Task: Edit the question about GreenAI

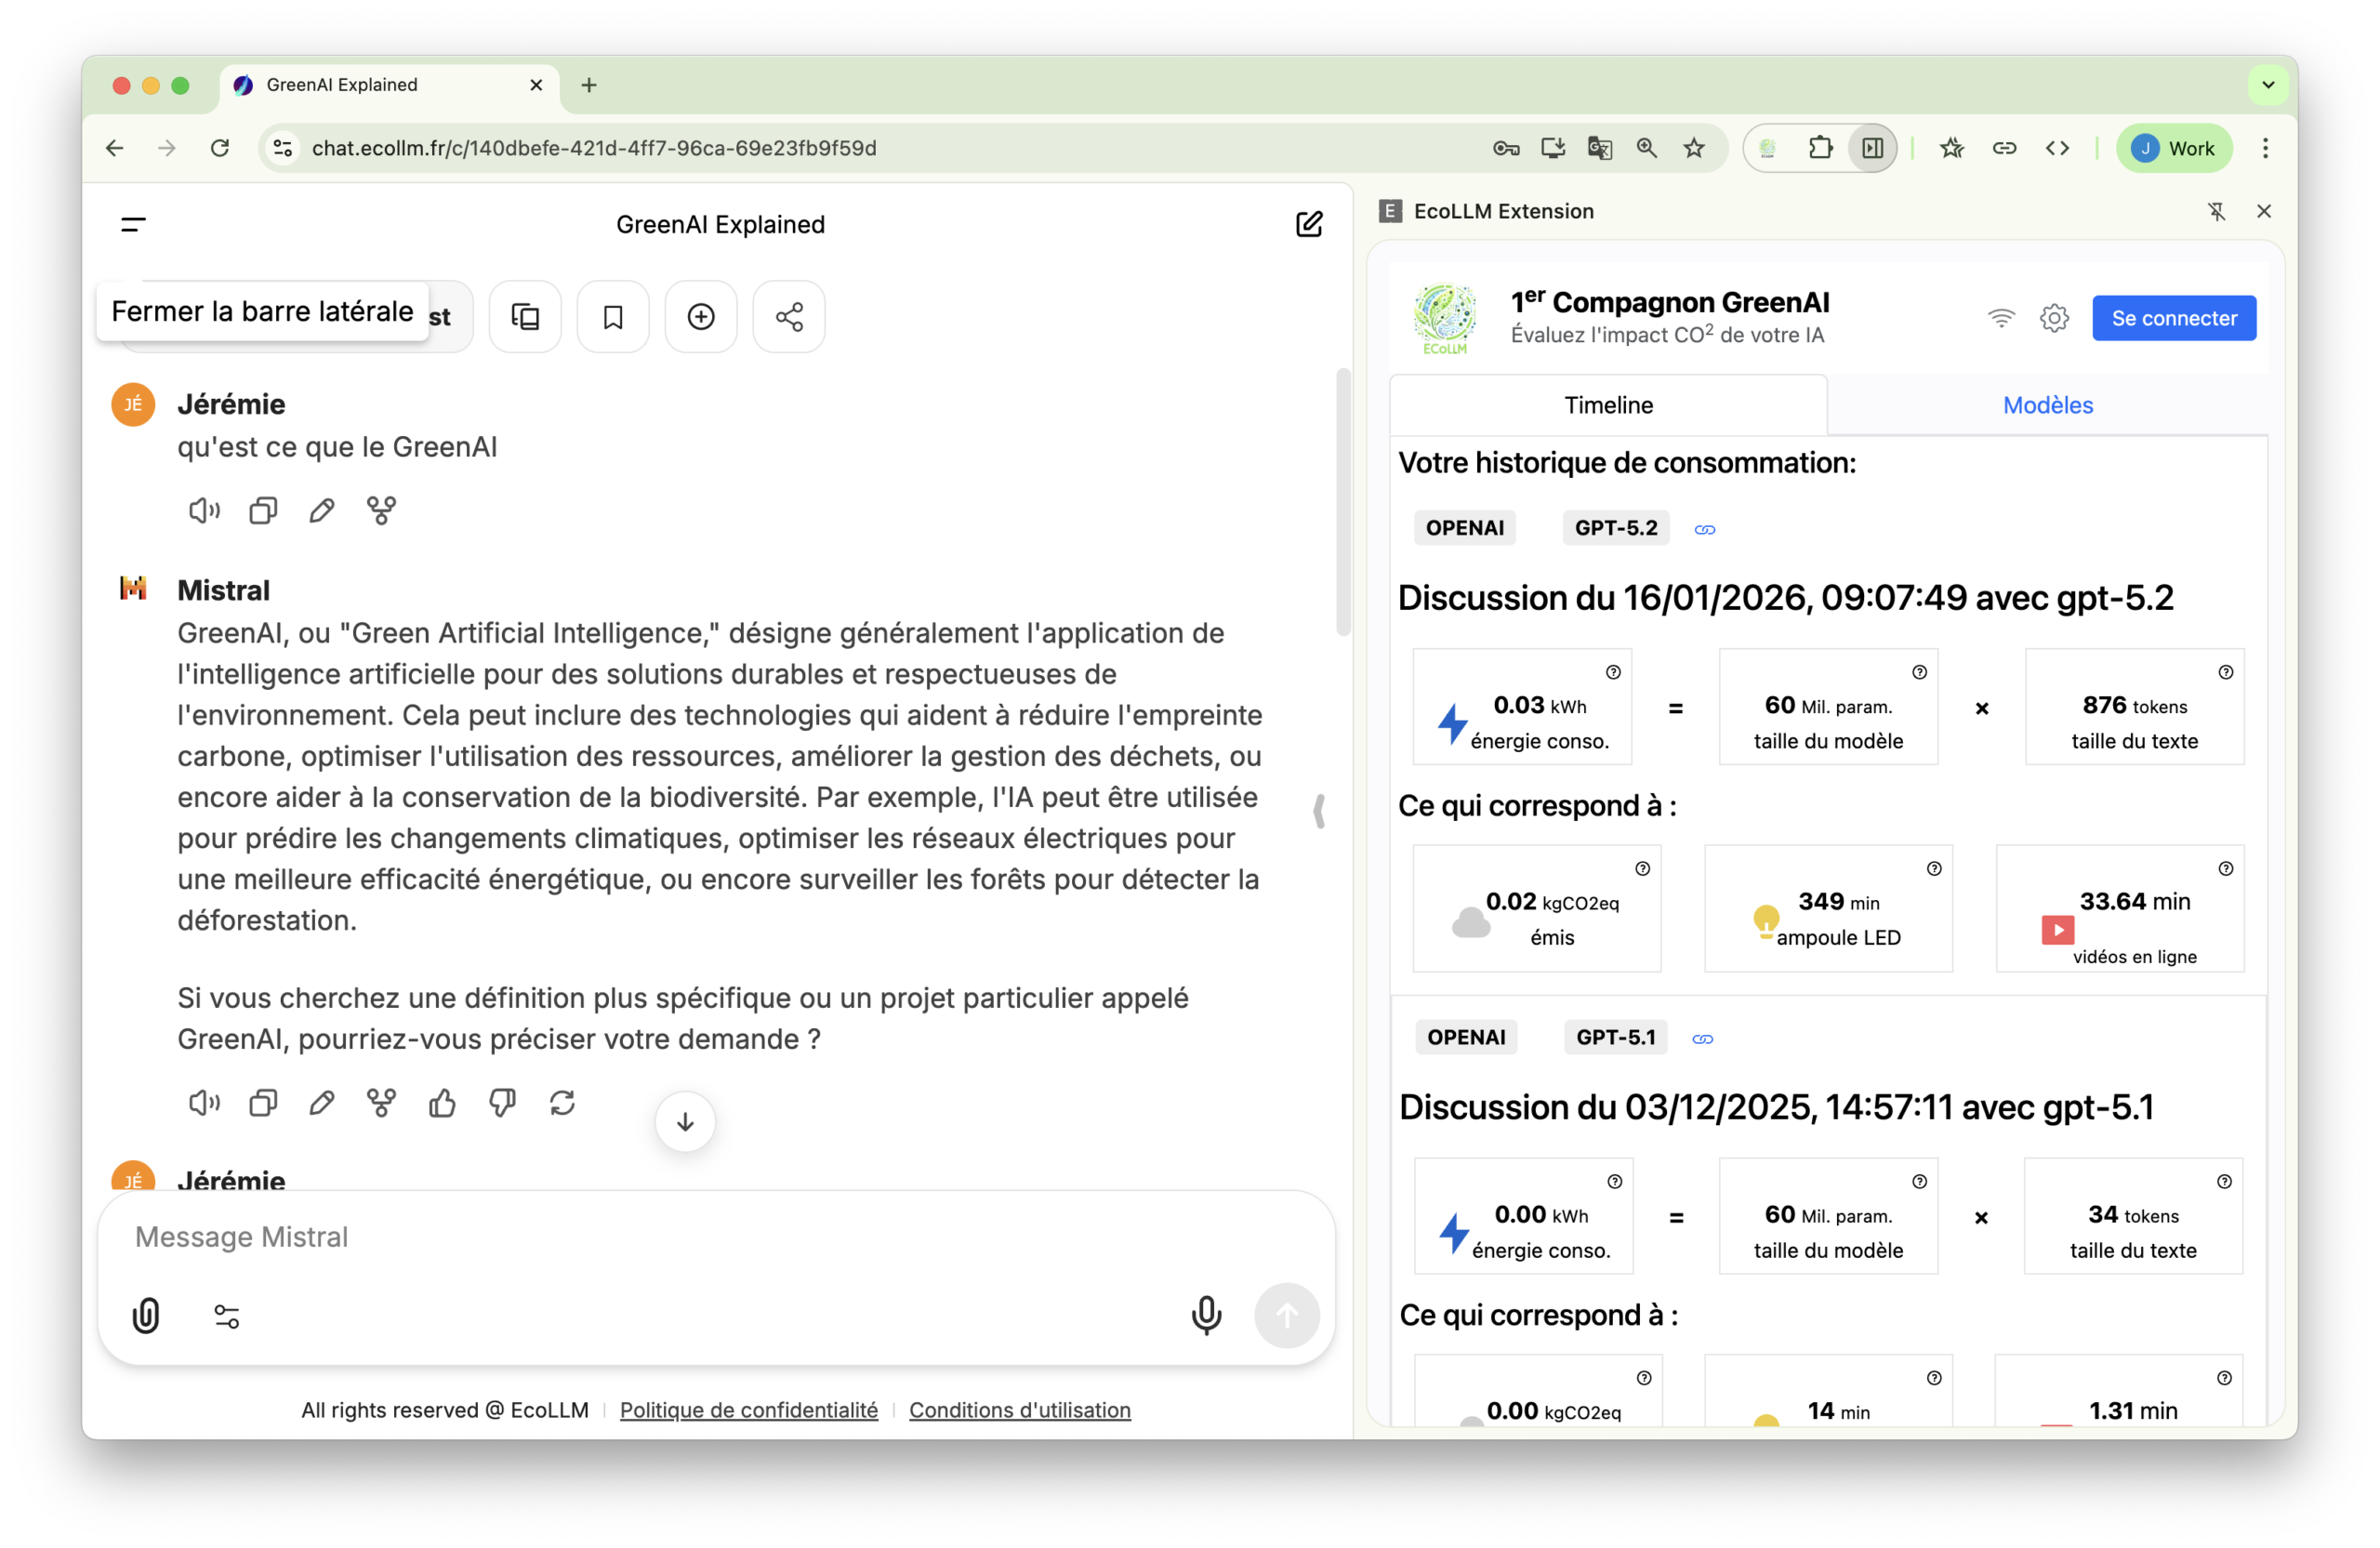Action: pos(321,510)
